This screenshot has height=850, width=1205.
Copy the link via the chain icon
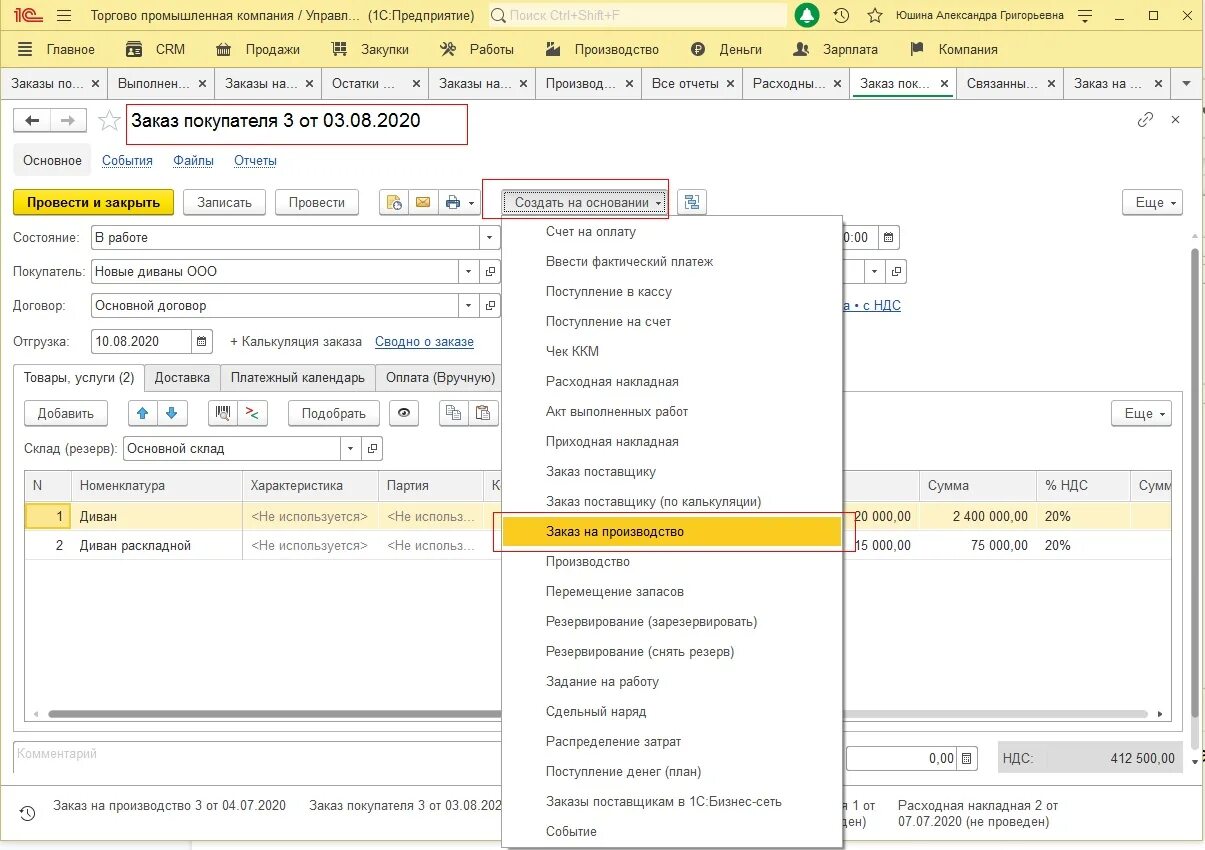1146,120
